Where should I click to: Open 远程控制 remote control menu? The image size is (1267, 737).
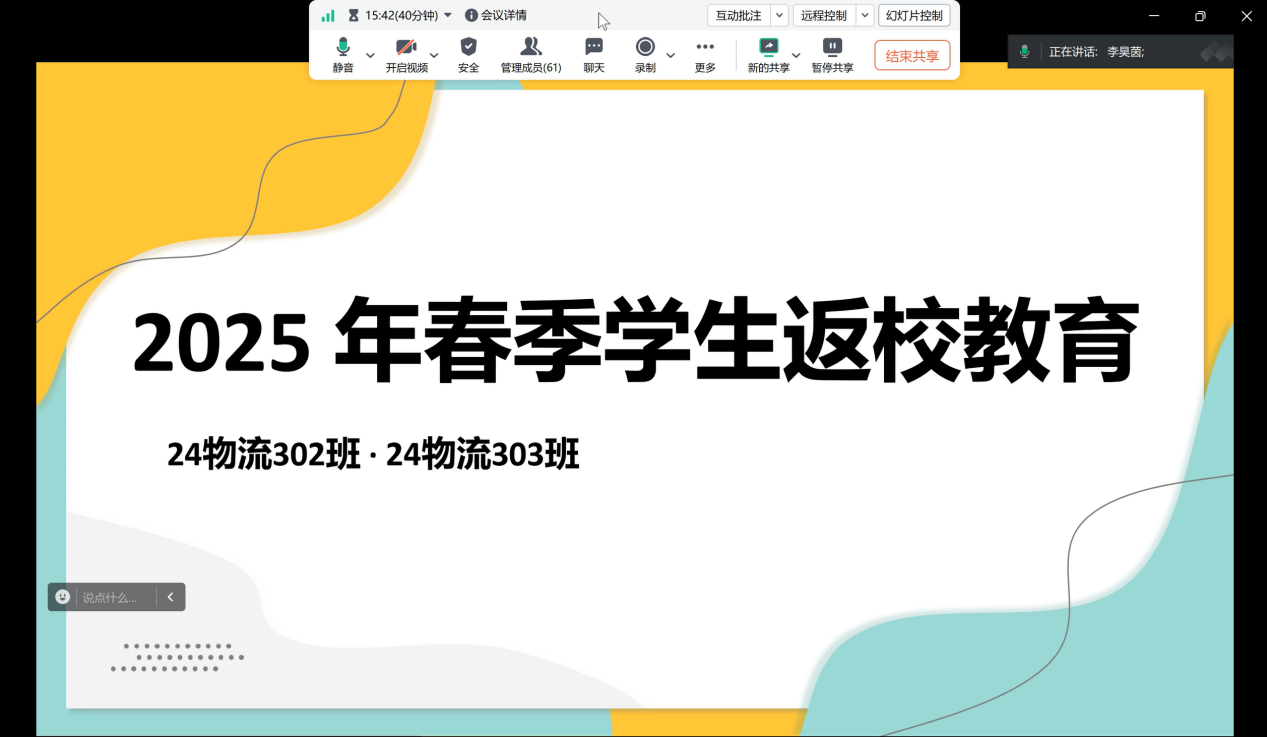point(823,16)
